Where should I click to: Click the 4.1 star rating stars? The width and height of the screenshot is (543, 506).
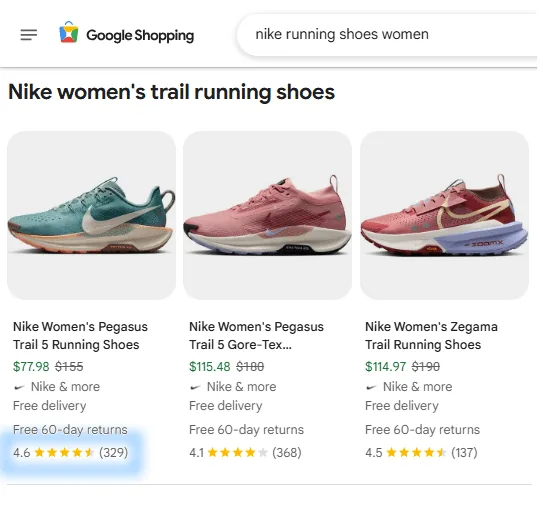[x=238, y=452]
